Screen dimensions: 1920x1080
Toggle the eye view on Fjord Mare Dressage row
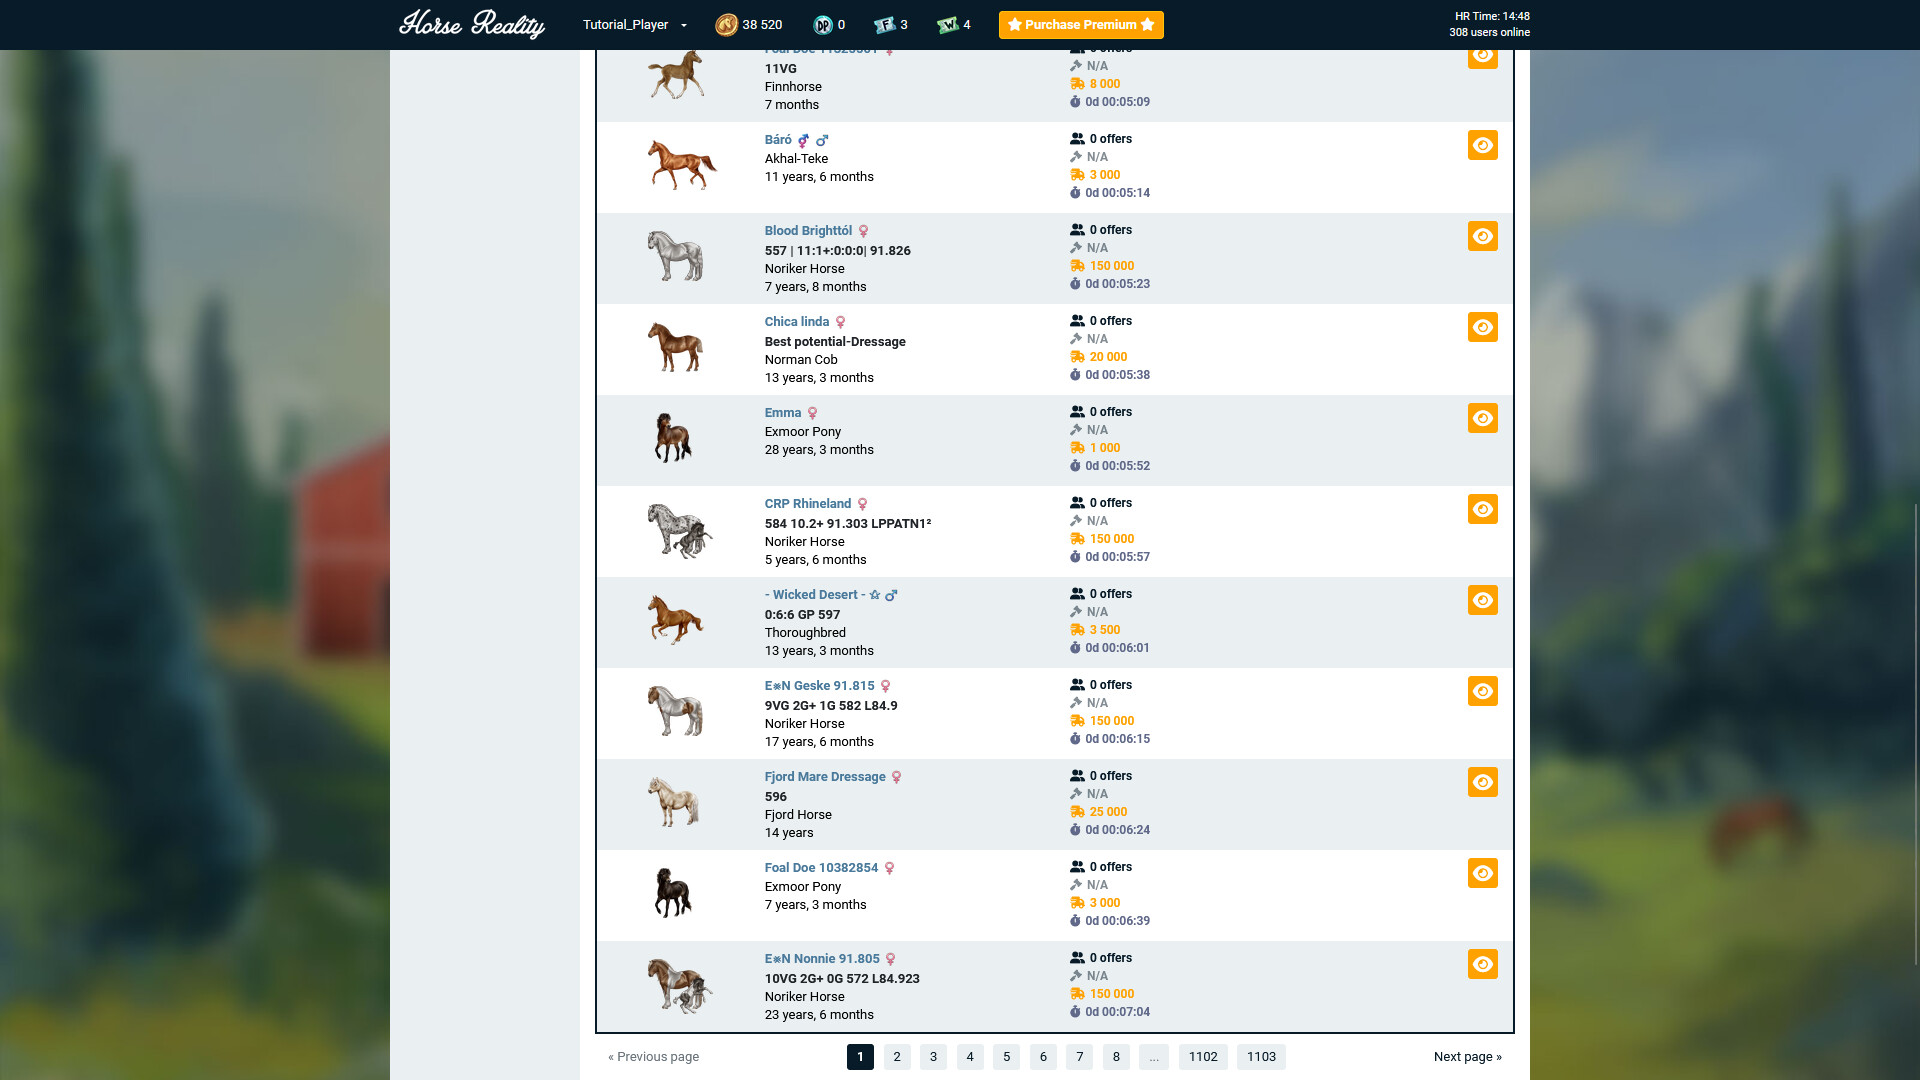[1482, 782]
